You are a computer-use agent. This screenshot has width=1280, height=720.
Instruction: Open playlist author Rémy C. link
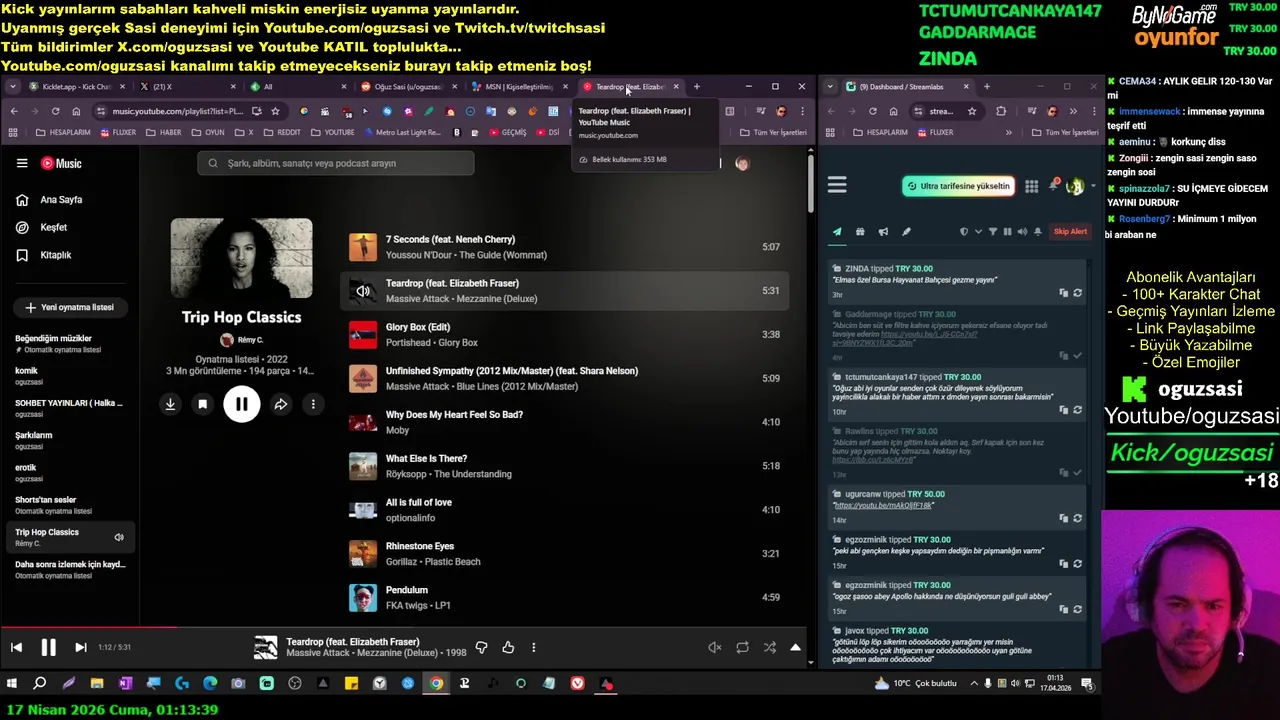(241, 340)
